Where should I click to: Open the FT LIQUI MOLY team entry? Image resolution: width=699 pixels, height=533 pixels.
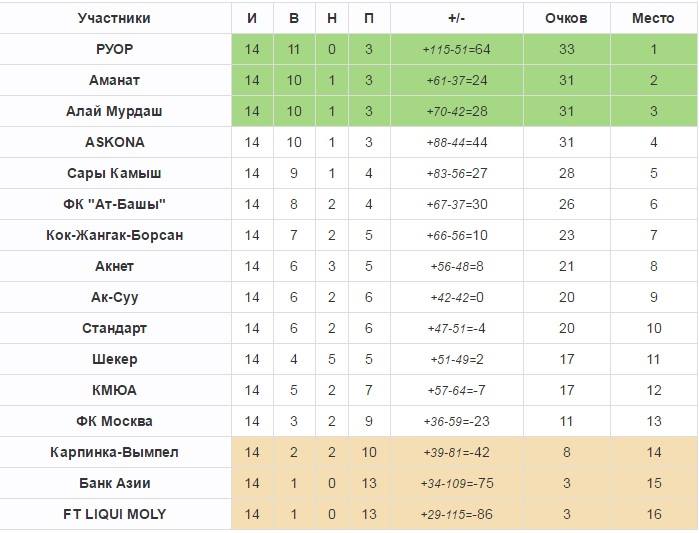coord(114,514)
